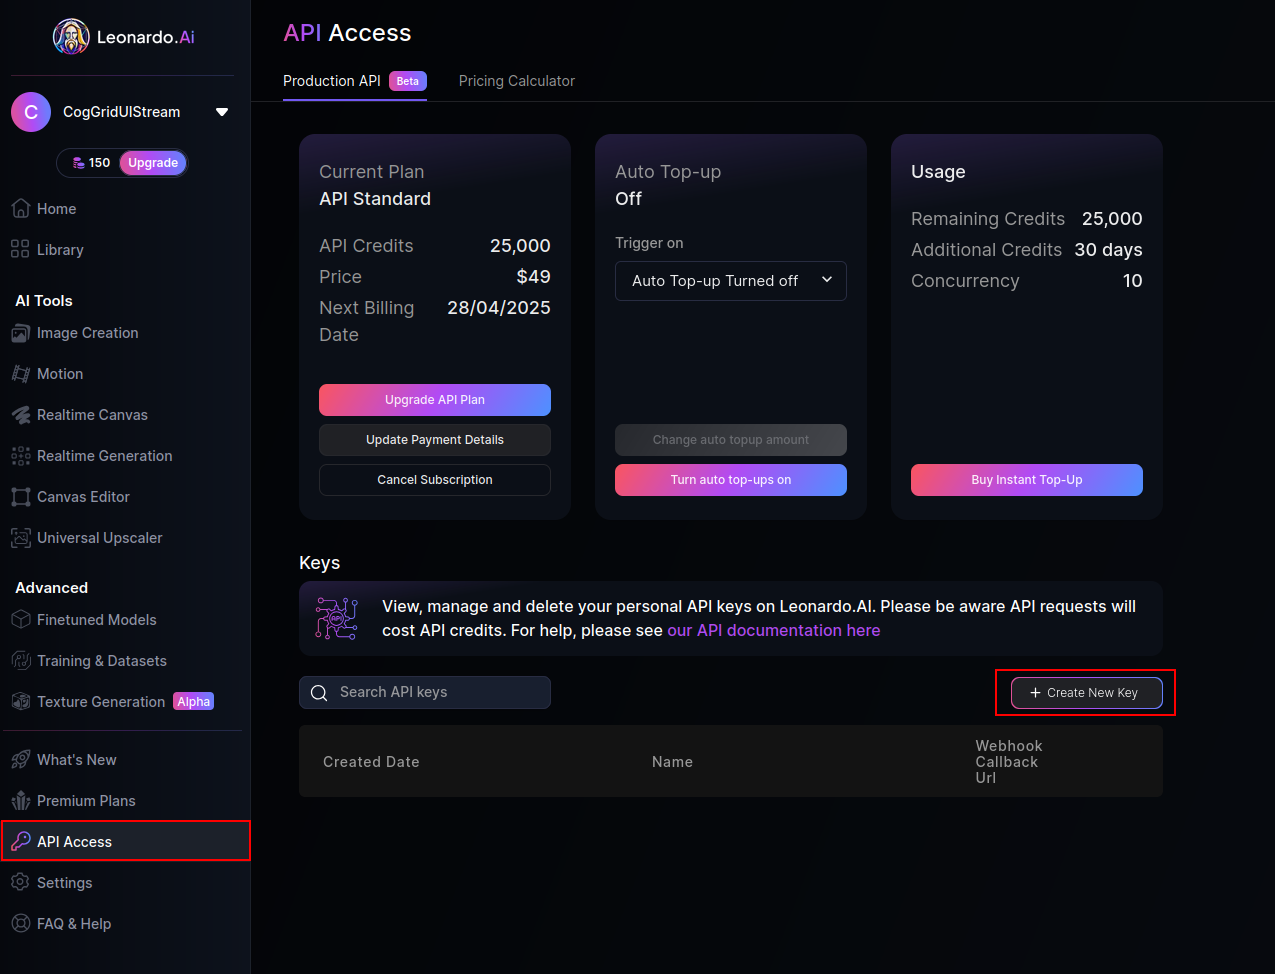Image resolution: width=1275 pixels, height=974 pixels.
Task: Click the Library grid icon
Action: (20, 249)
